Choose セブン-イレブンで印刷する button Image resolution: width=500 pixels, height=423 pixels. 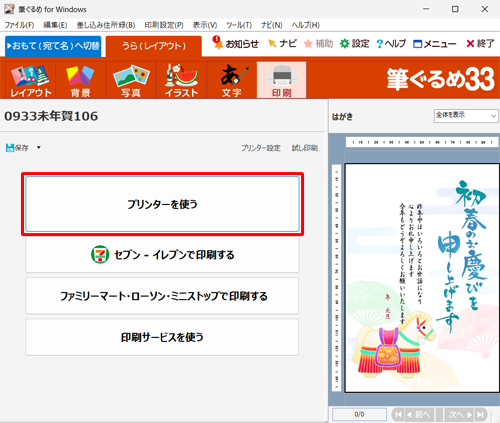[162, 255]
